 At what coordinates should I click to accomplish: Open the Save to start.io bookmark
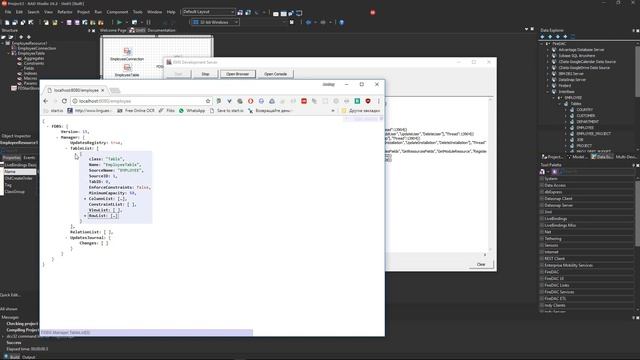click(x=227, y=111)
